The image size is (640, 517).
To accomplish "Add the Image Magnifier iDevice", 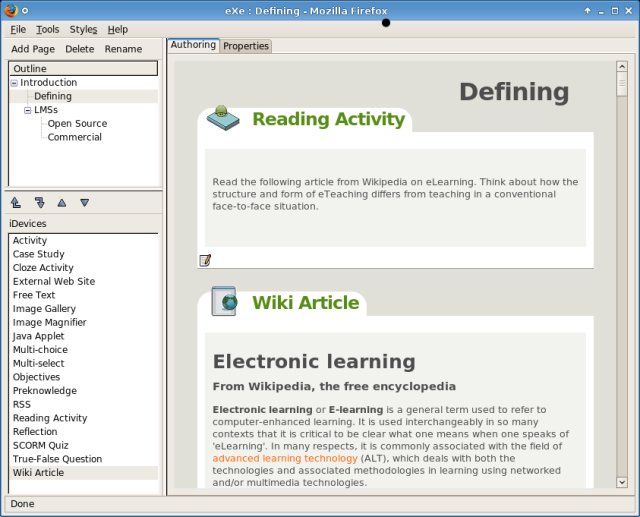I will pos(83,322).
